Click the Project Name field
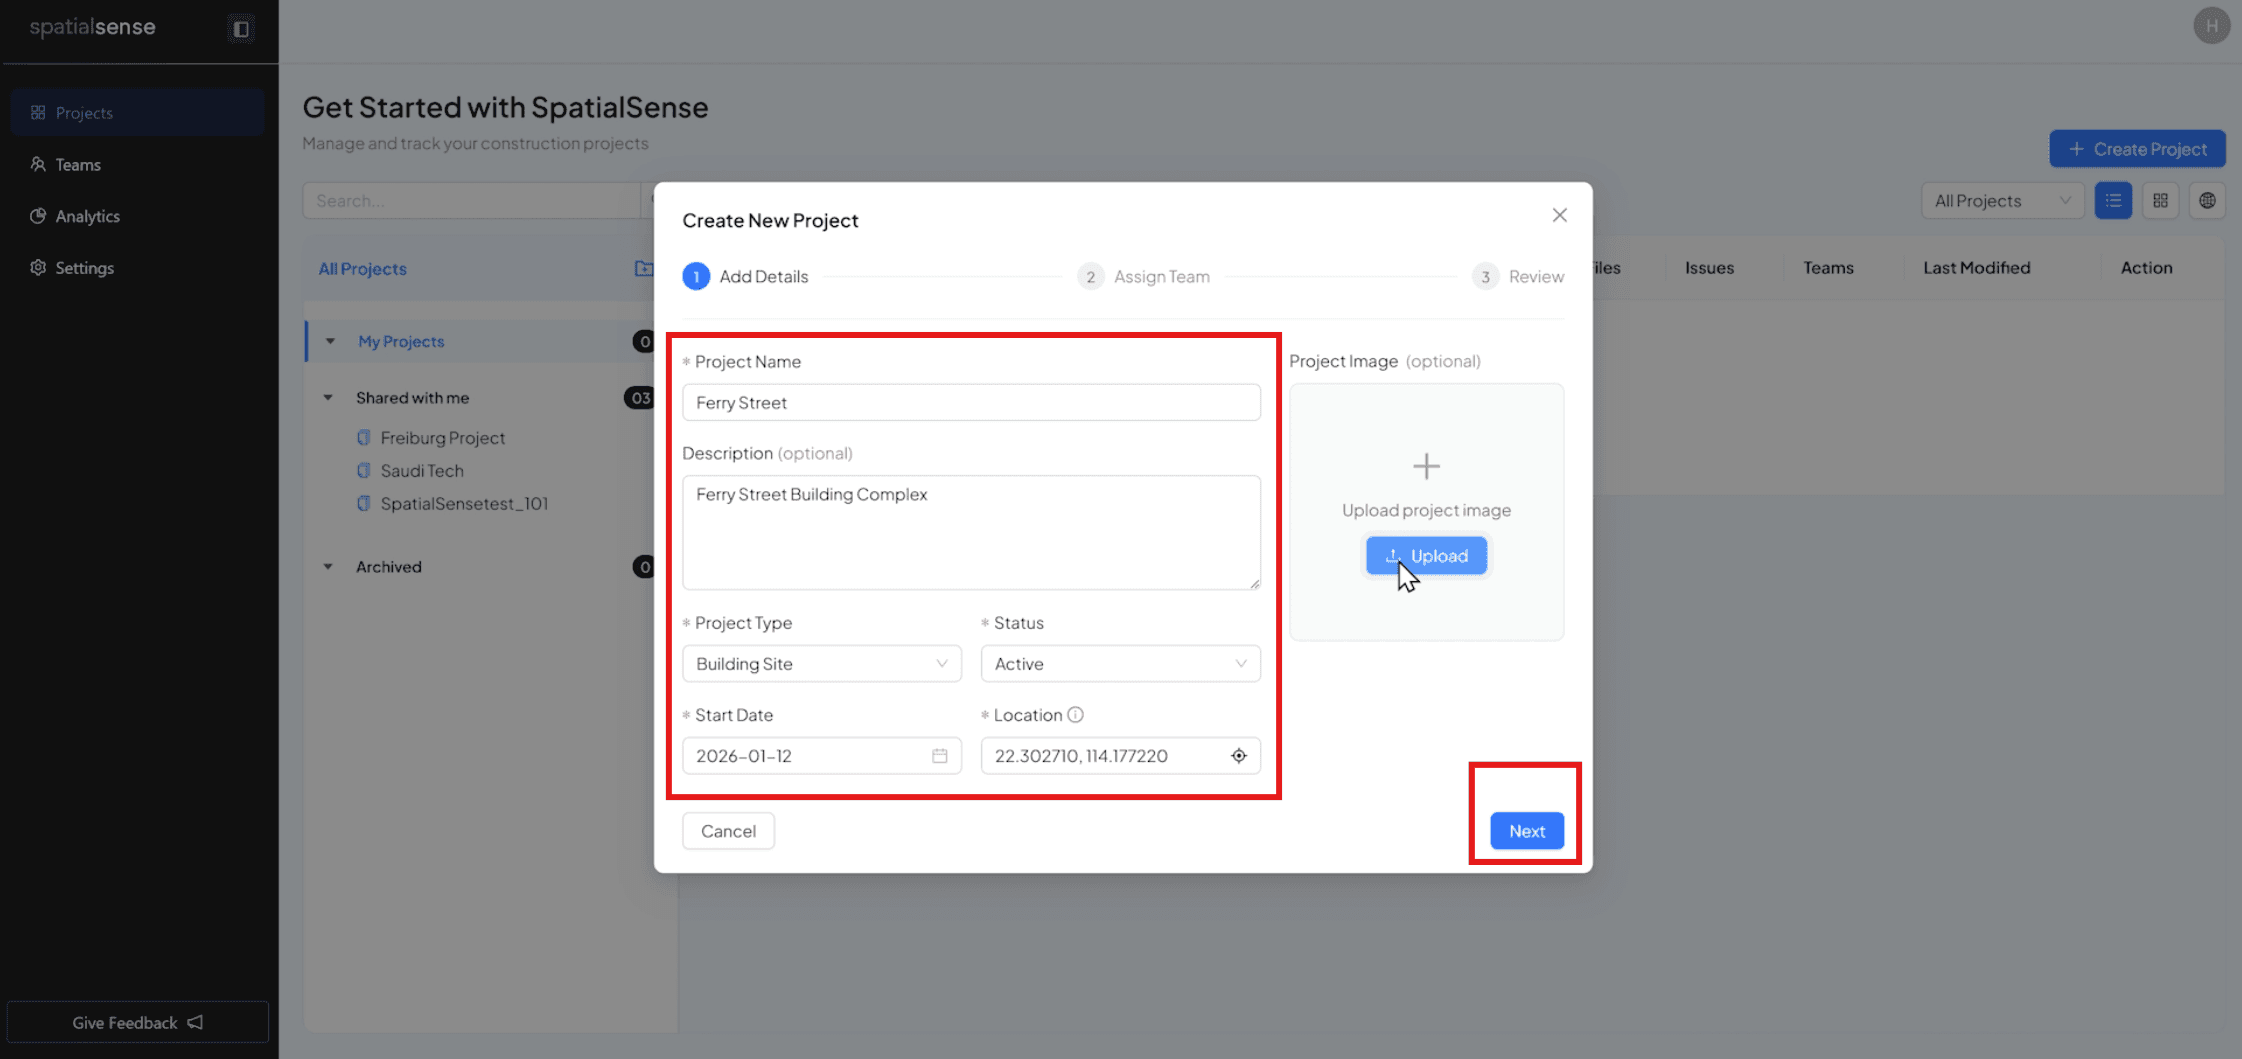This screenshot has width=2242, height=1059. click(x=971, y=402)
